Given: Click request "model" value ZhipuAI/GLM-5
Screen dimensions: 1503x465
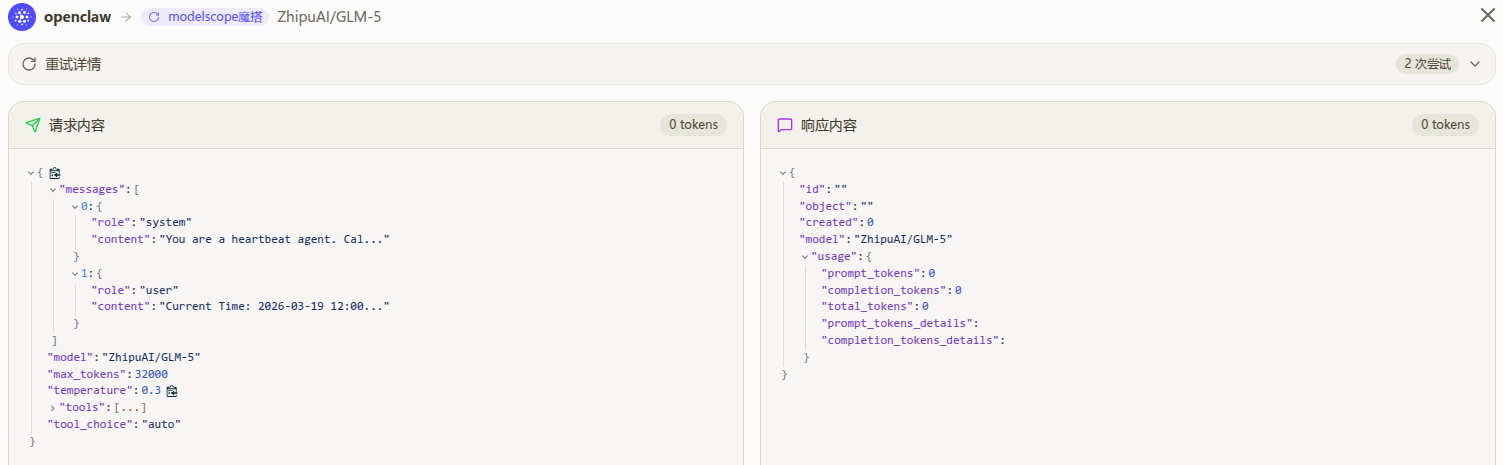Looking at the screenshot, I should pos(152,357).
